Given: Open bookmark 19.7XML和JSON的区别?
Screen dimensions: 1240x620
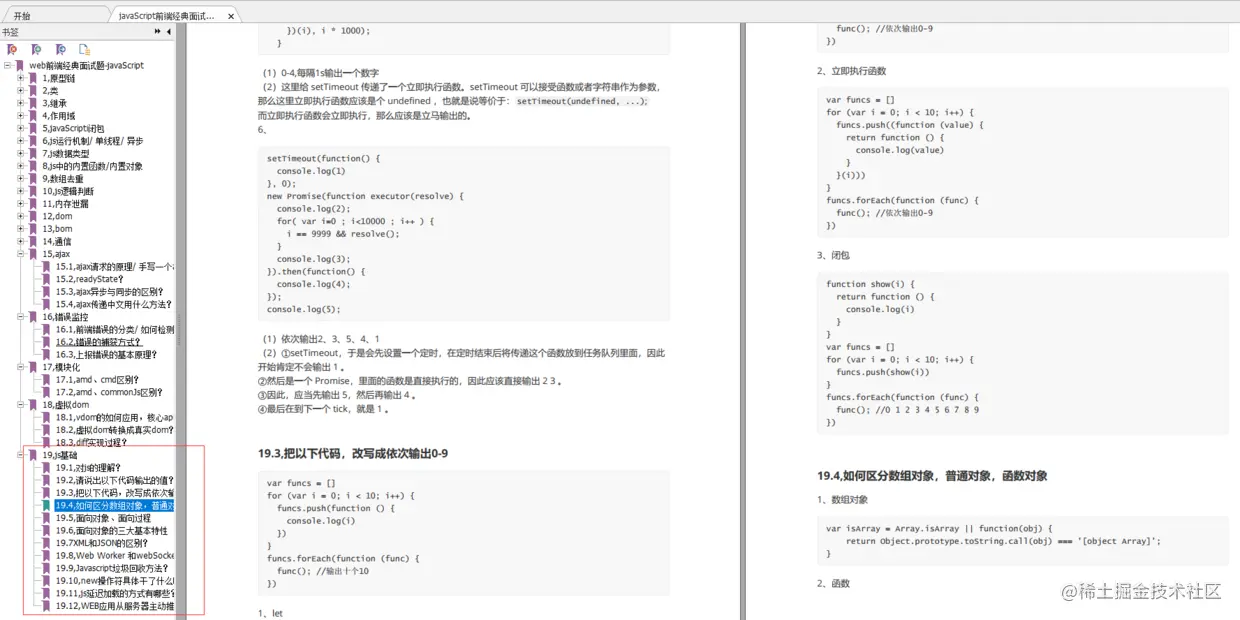Looking at the screenshot, I should point(101,543).
